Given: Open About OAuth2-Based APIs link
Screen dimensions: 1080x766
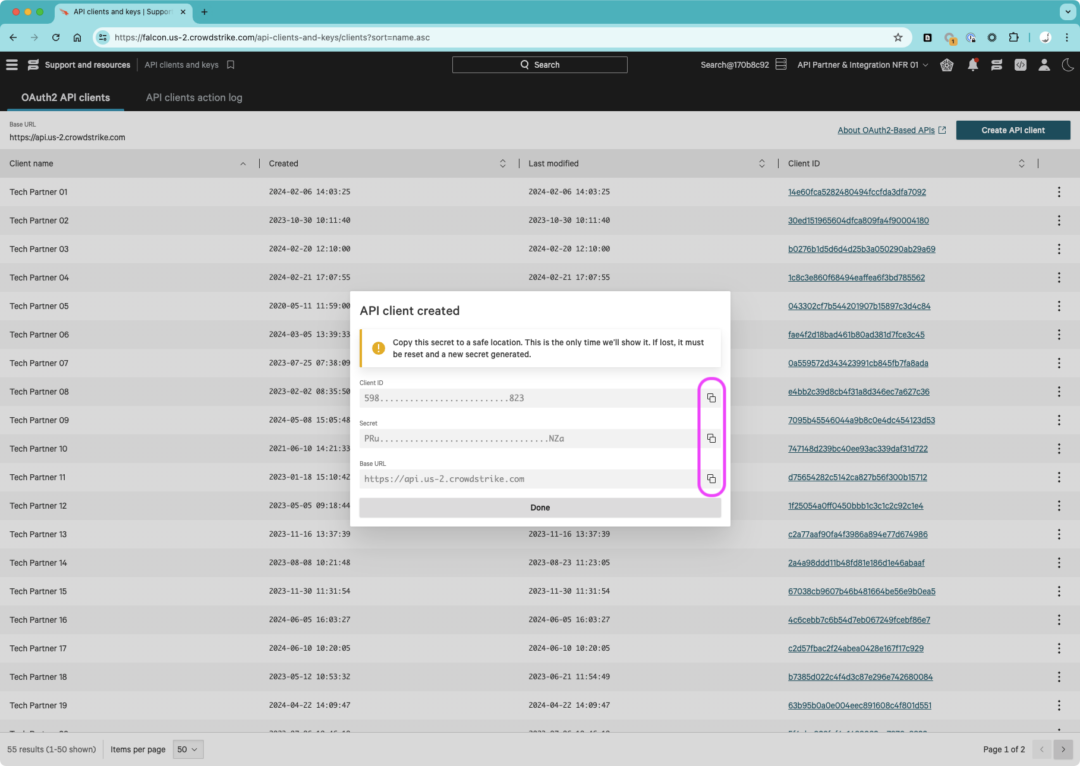Looking at the screenshot, I should coord(891,130).
